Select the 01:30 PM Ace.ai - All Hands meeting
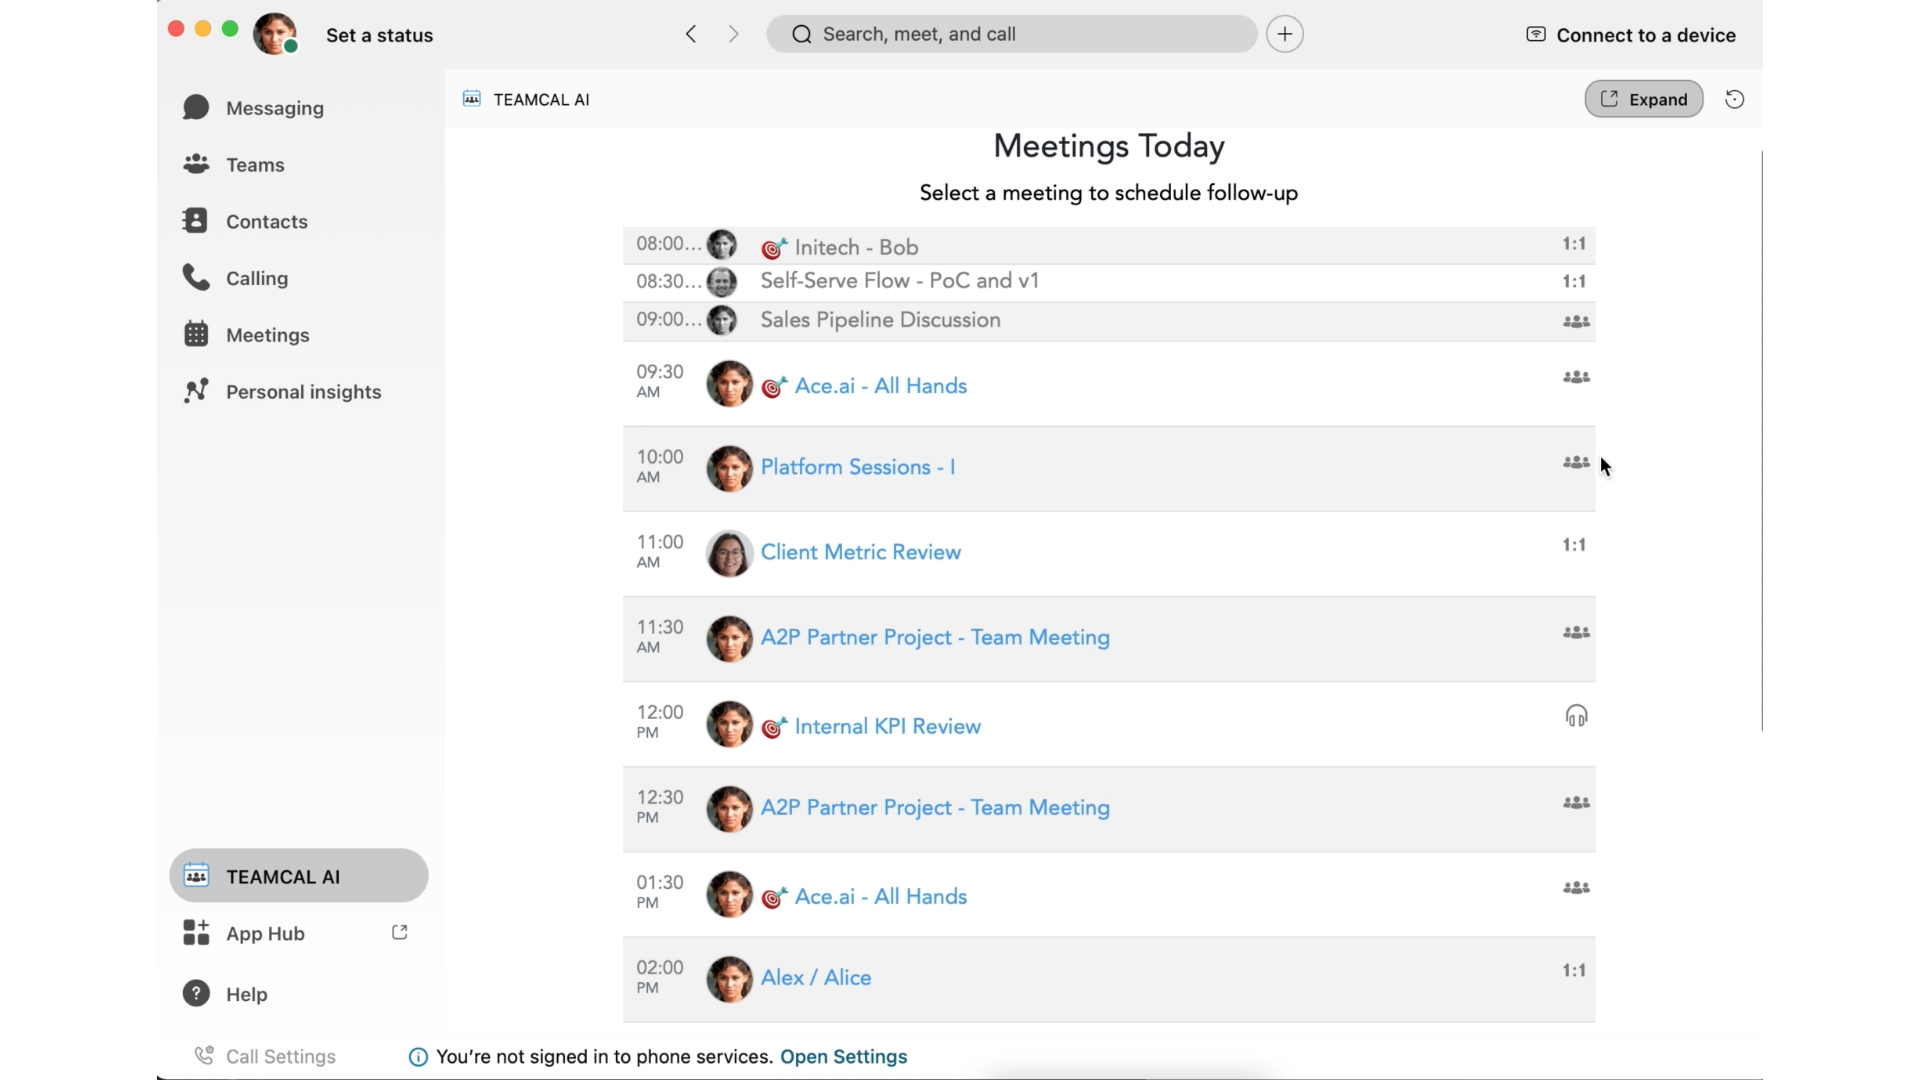 1109,894
